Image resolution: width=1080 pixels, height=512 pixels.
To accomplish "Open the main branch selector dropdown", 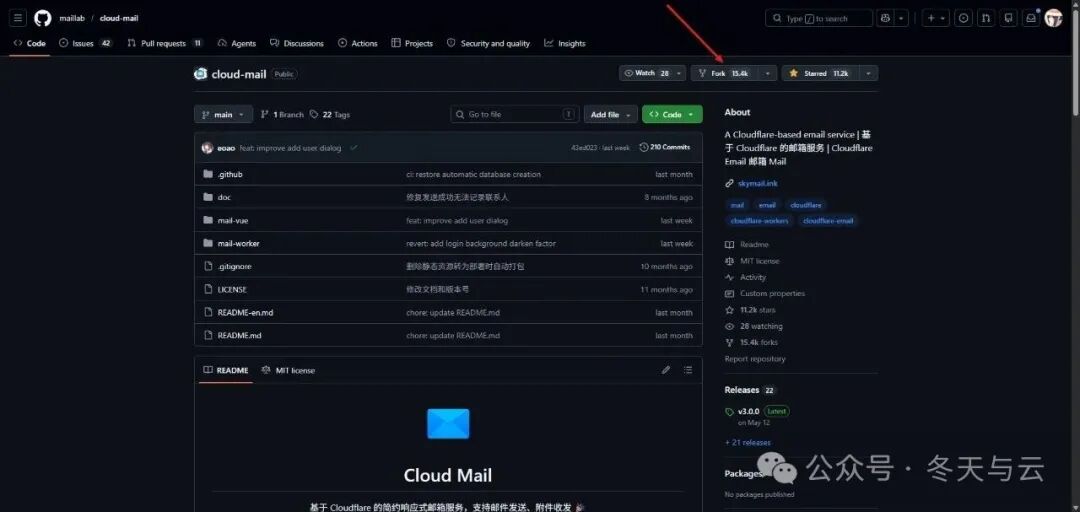I will (223, 114).
